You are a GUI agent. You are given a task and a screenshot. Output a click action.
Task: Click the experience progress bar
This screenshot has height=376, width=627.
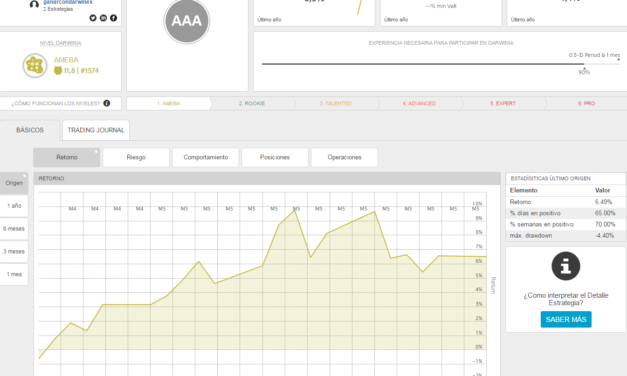tap(441, 64)
